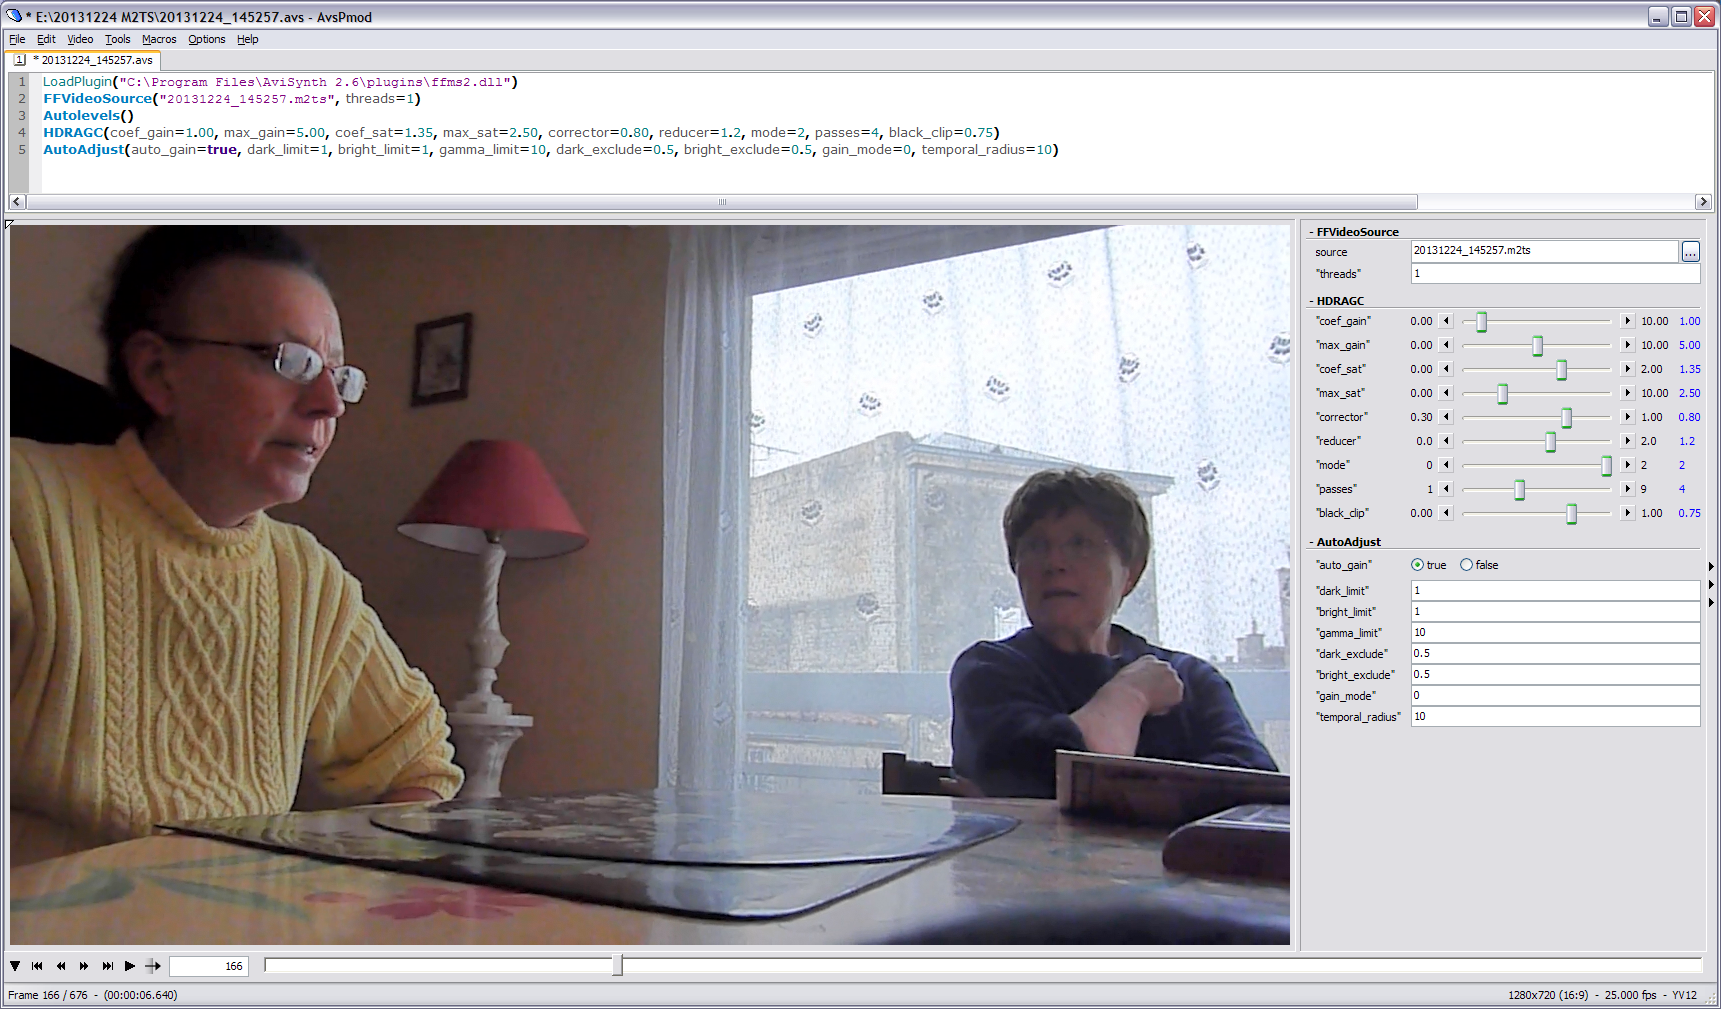Increase max_sat with its right arrow

point(1628,393)
